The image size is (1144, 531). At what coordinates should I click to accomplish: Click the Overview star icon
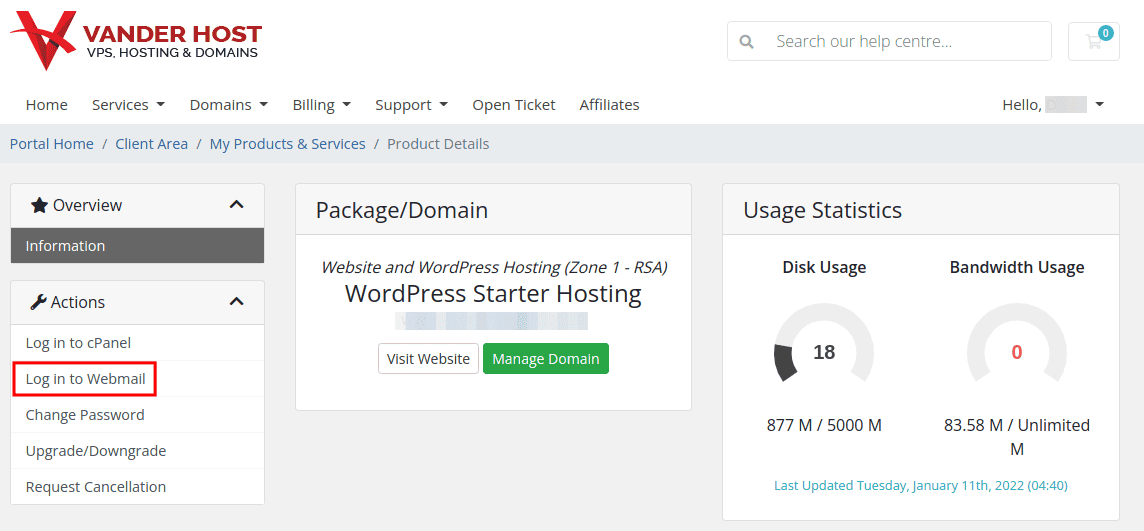click(x=39, y=206)
